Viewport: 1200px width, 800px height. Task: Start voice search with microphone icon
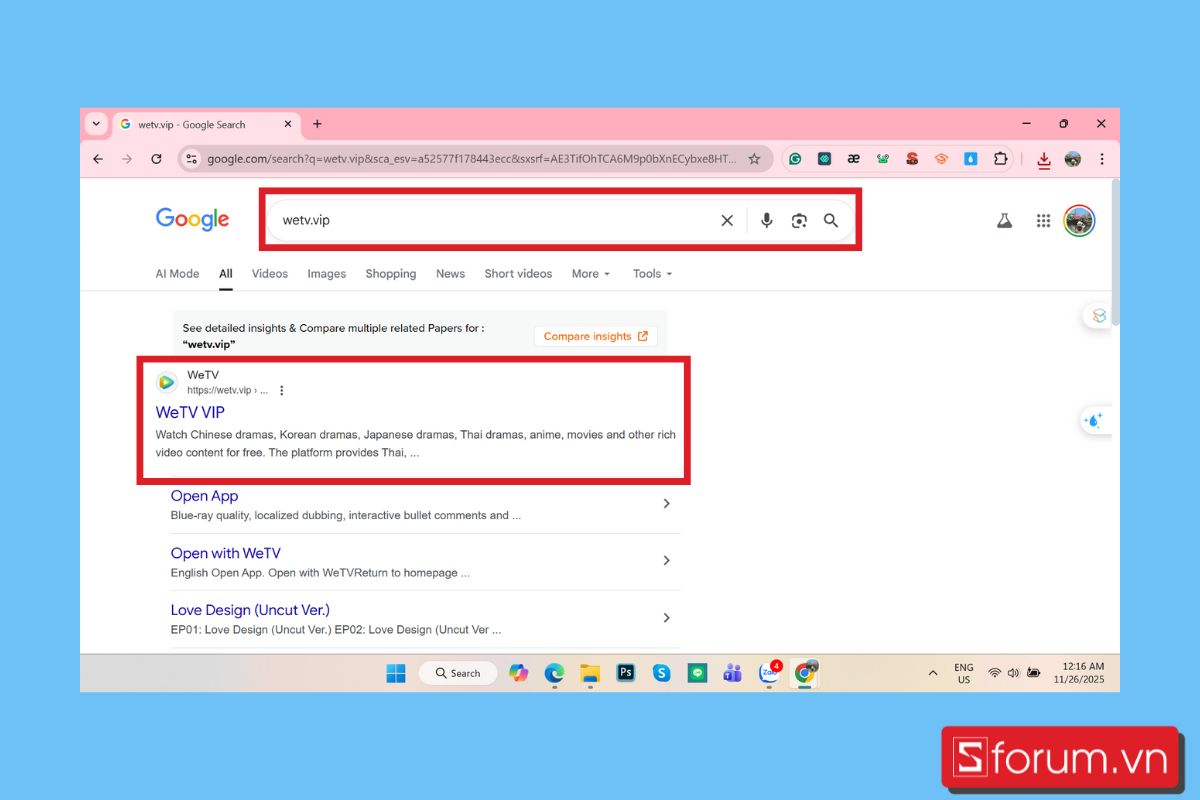(x=767, y=221)
